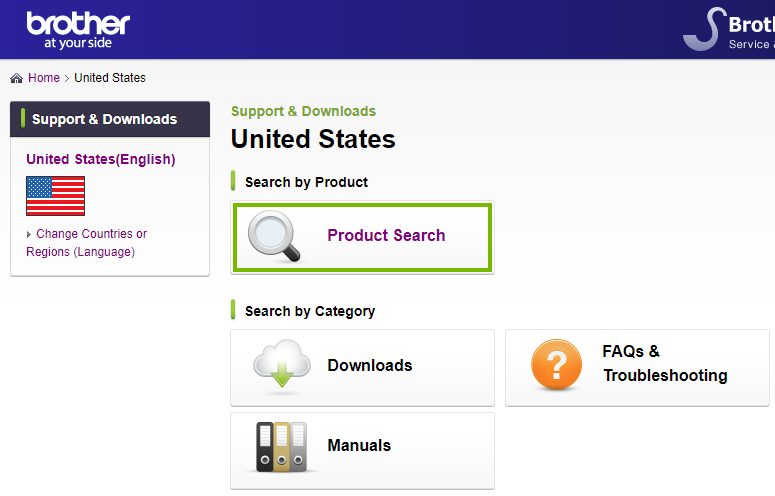The width and height of the screenshot is (775, 496).
Task: Click Change Countries or Regions link
Action: [86, 243]
